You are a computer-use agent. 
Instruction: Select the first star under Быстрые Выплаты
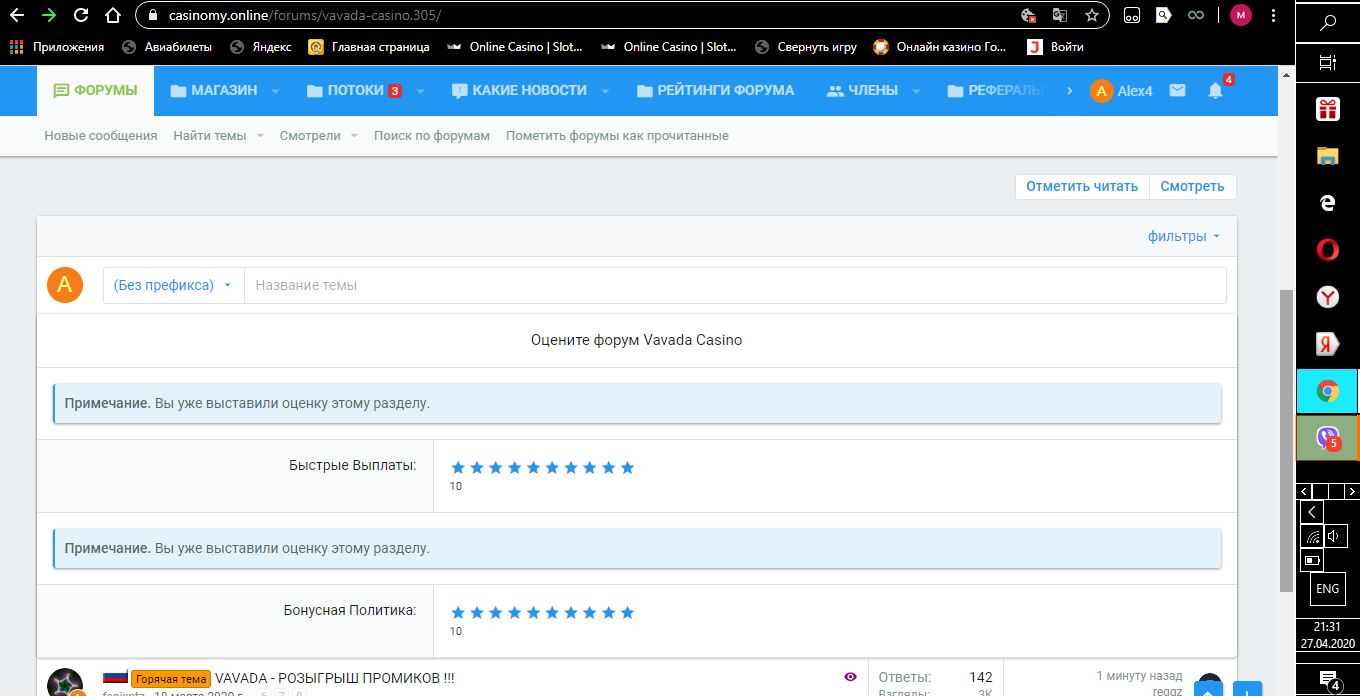(458, 467)
